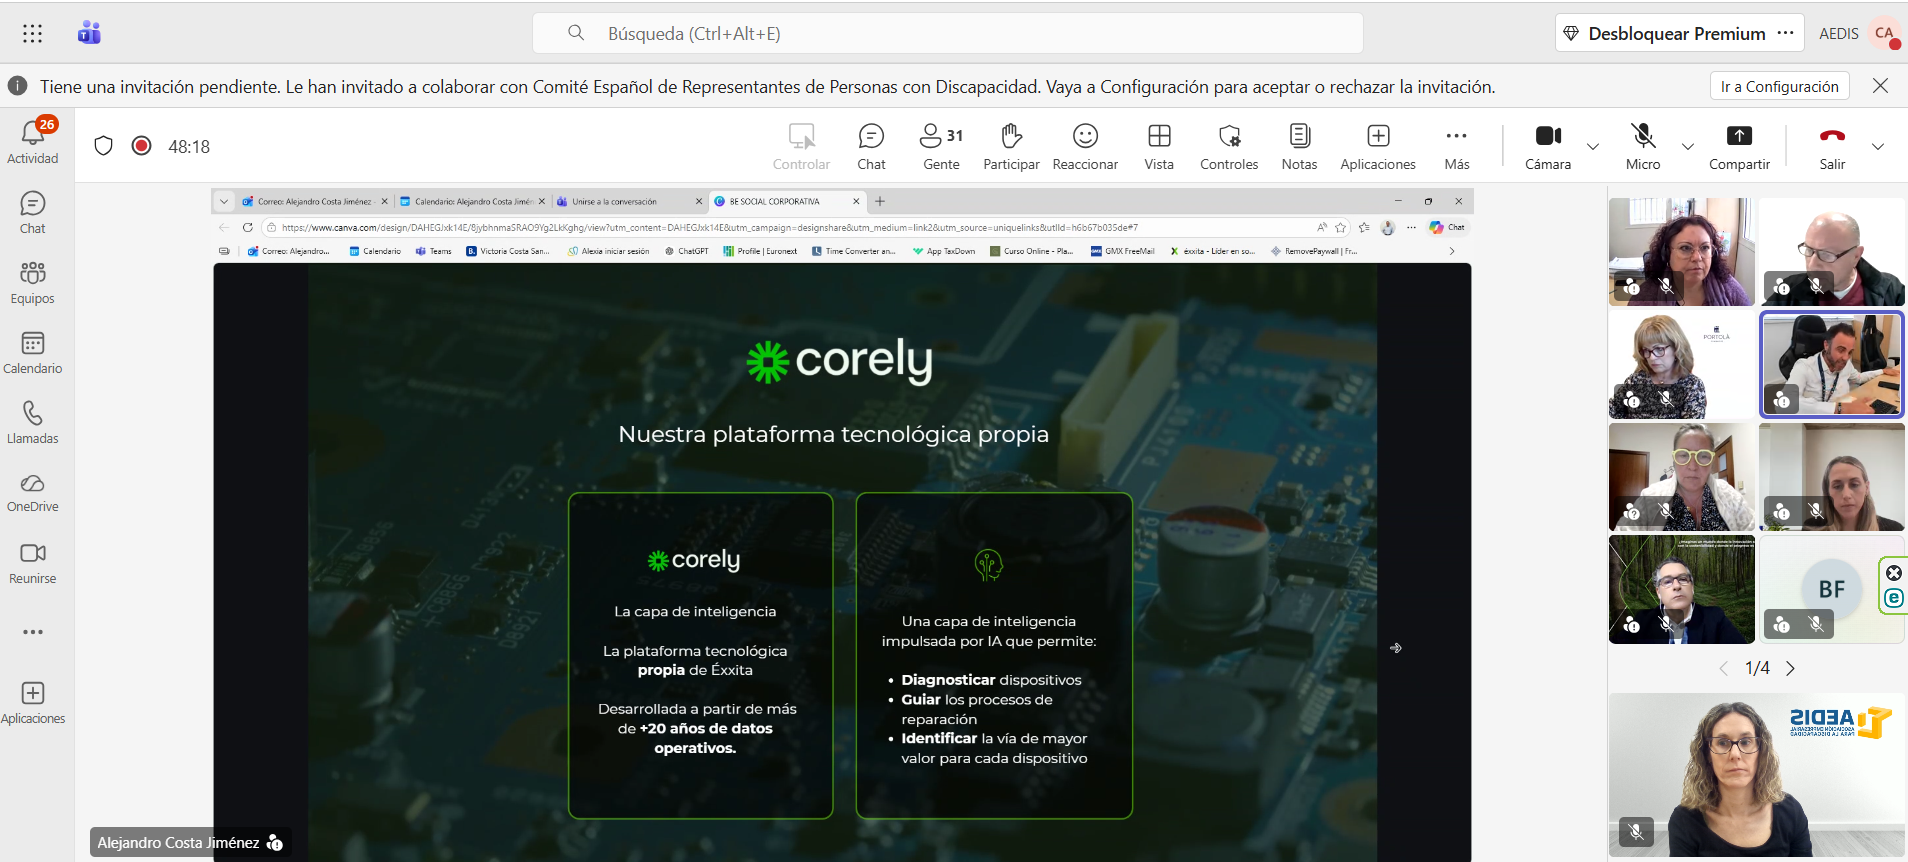
Task: Open OneDrive from the left sidebar
Action: (33, 493)
